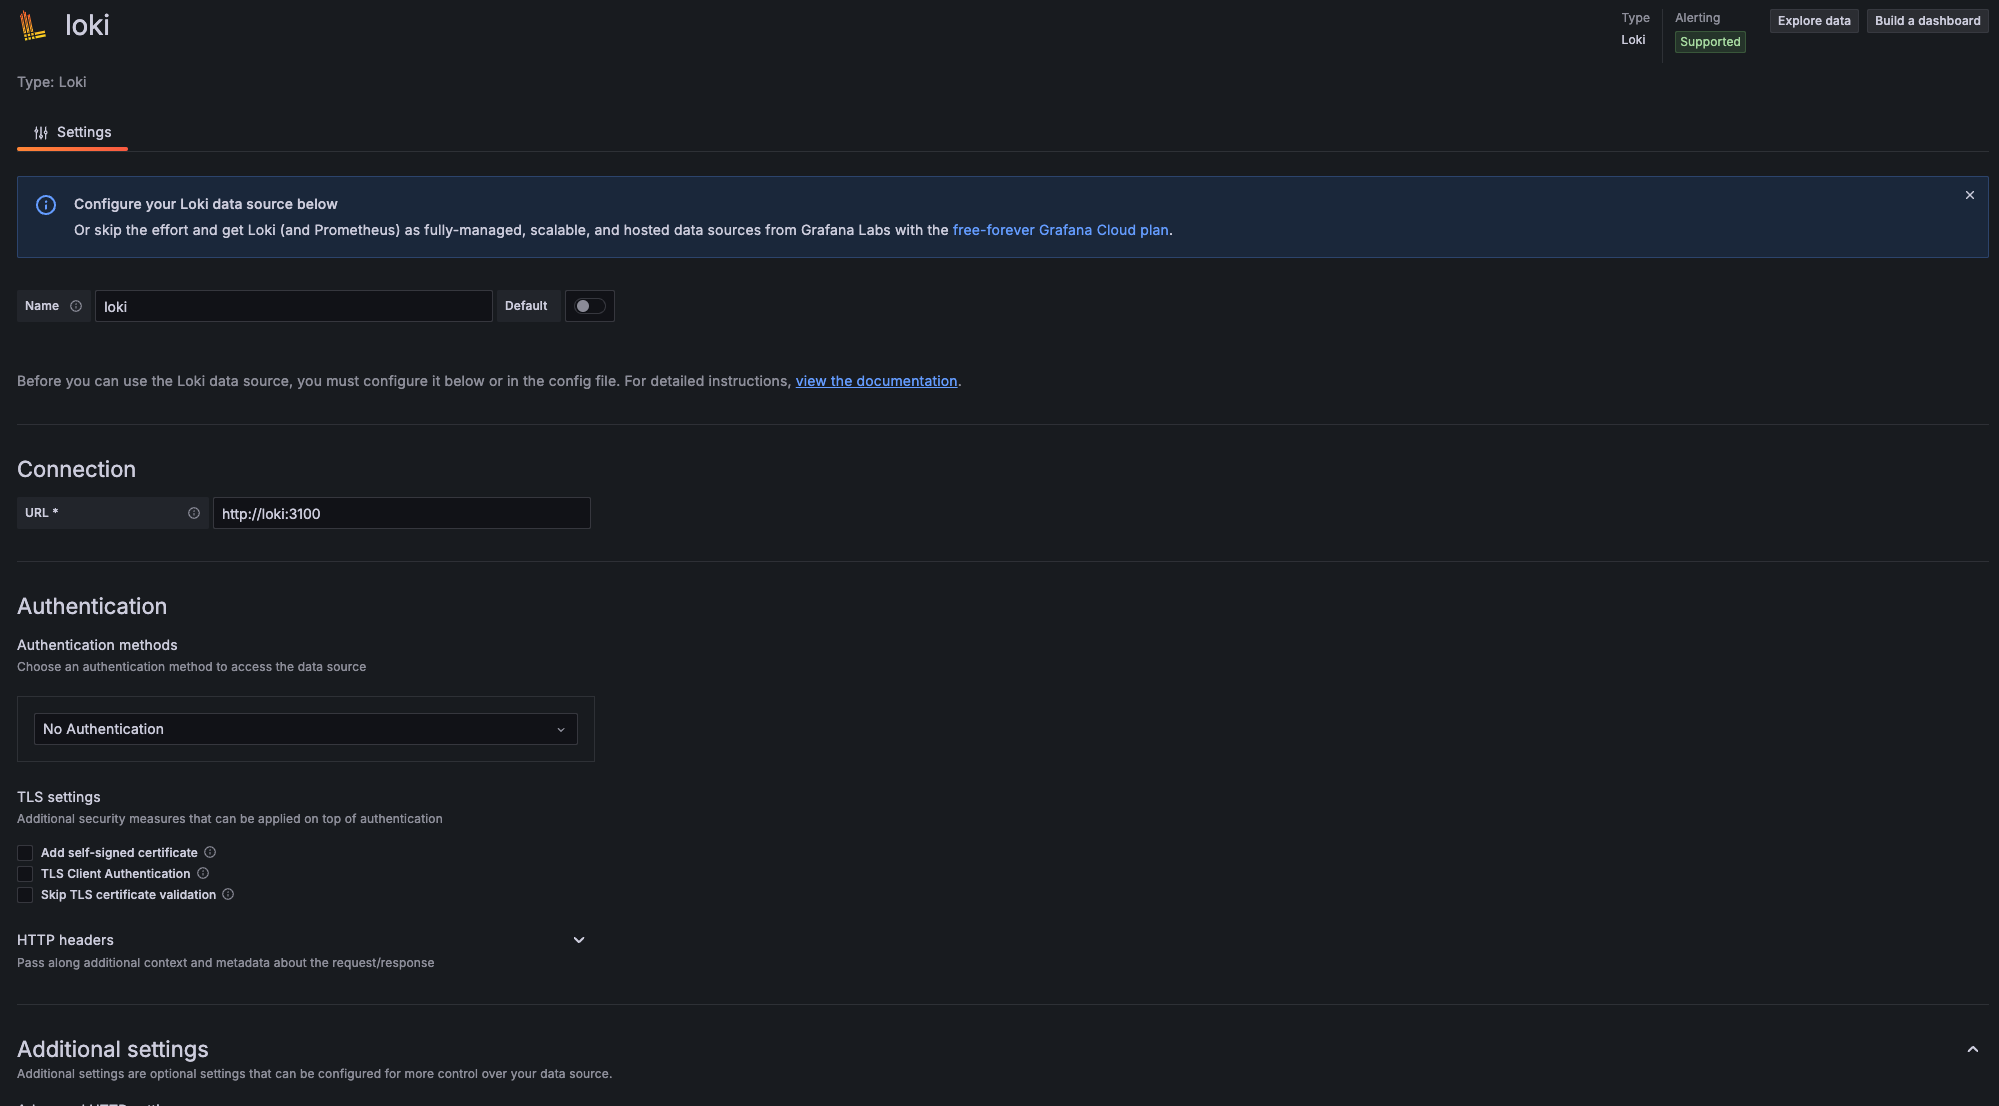Screen dimensions: 1999x1106
Task: Click the Loki flame logo icon
Action: coord(33,26)
